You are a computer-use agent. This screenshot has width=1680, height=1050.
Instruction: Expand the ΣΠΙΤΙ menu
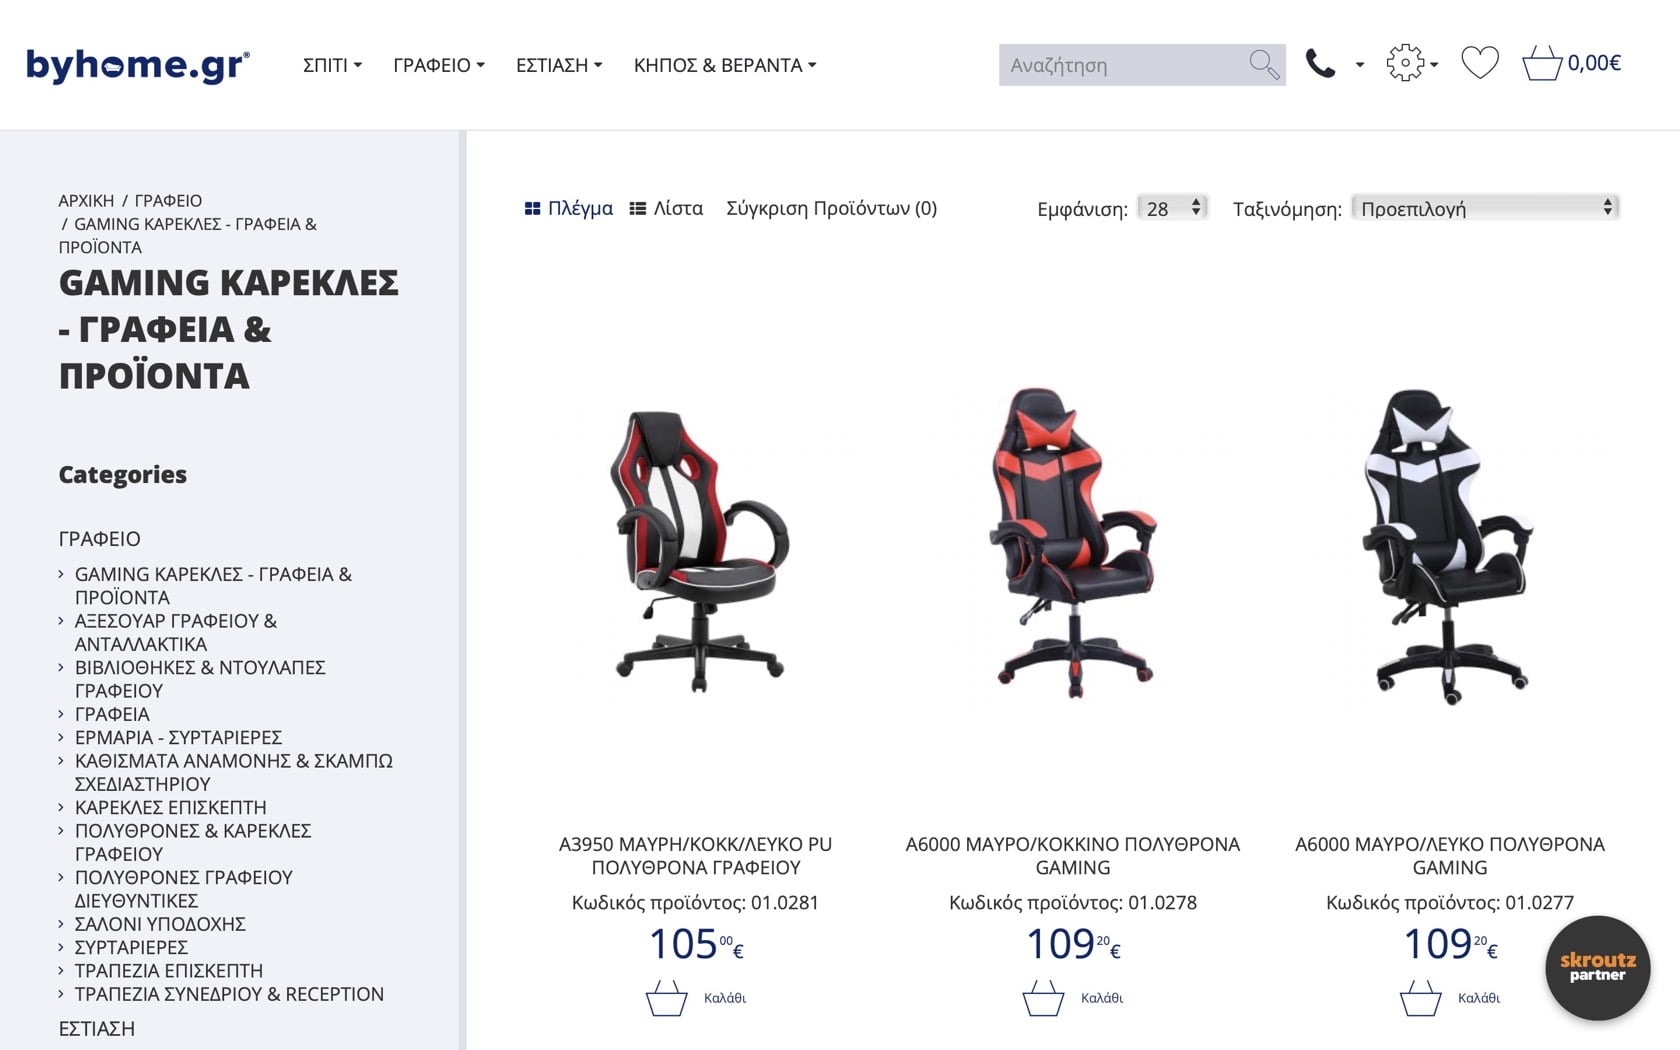[x=332, y=65]
